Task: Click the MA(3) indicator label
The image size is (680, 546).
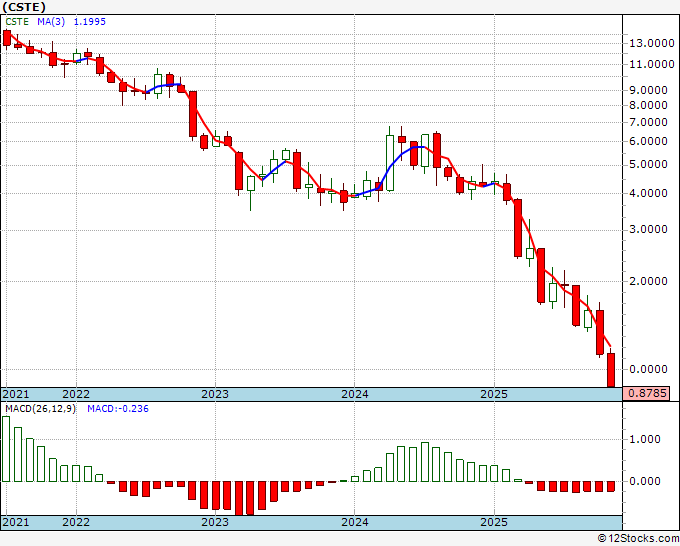Action: point(51,21)
